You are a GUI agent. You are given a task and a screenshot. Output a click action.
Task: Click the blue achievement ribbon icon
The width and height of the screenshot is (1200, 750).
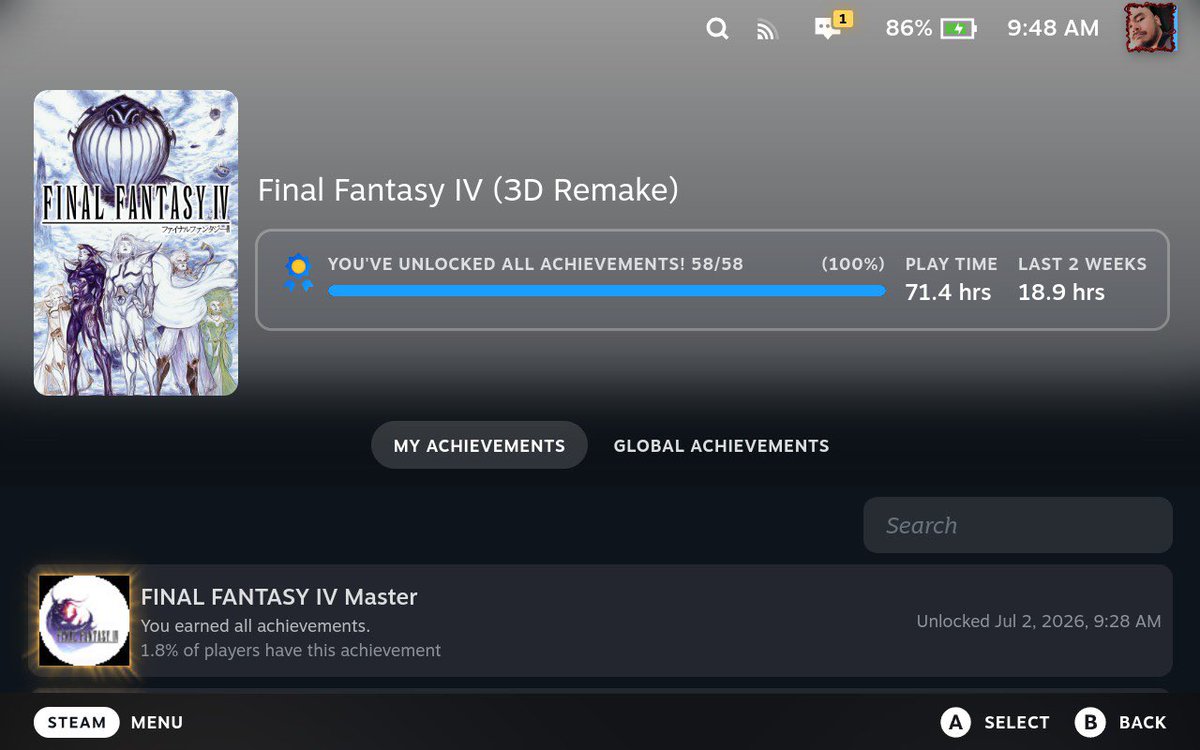pos(297,273)
